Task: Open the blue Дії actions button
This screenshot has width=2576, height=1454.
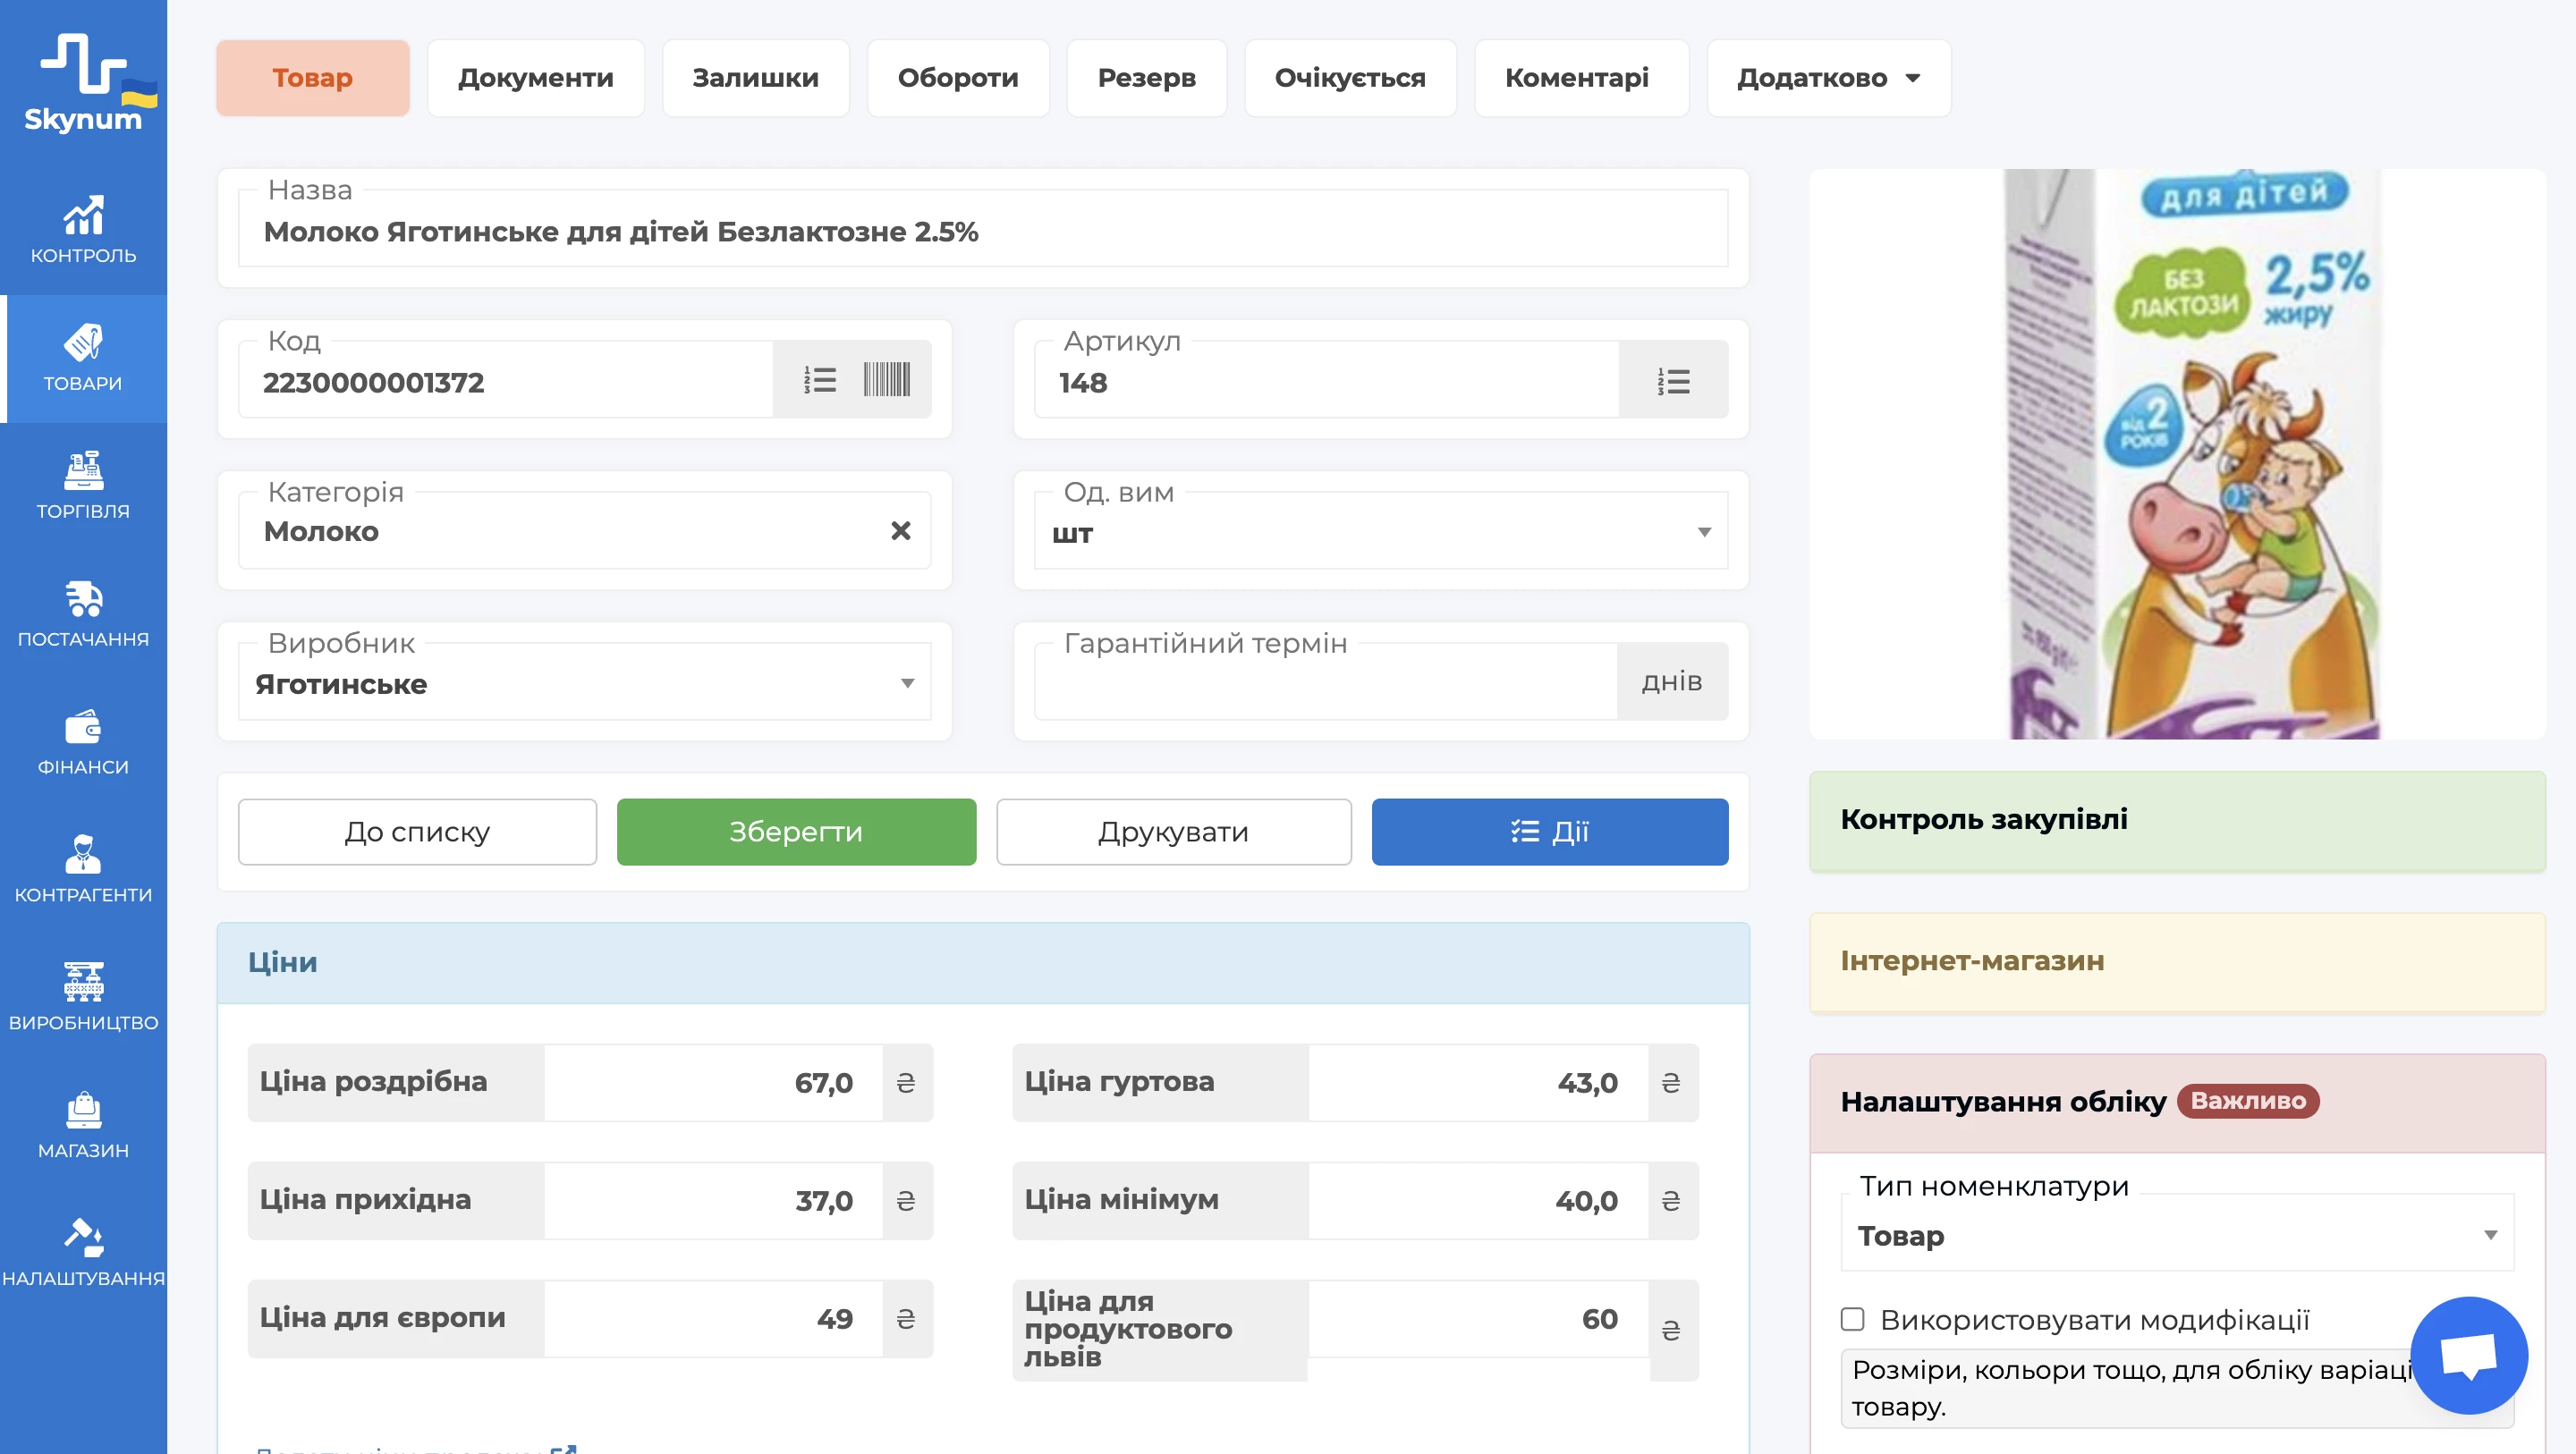Action: (1550, 832)
